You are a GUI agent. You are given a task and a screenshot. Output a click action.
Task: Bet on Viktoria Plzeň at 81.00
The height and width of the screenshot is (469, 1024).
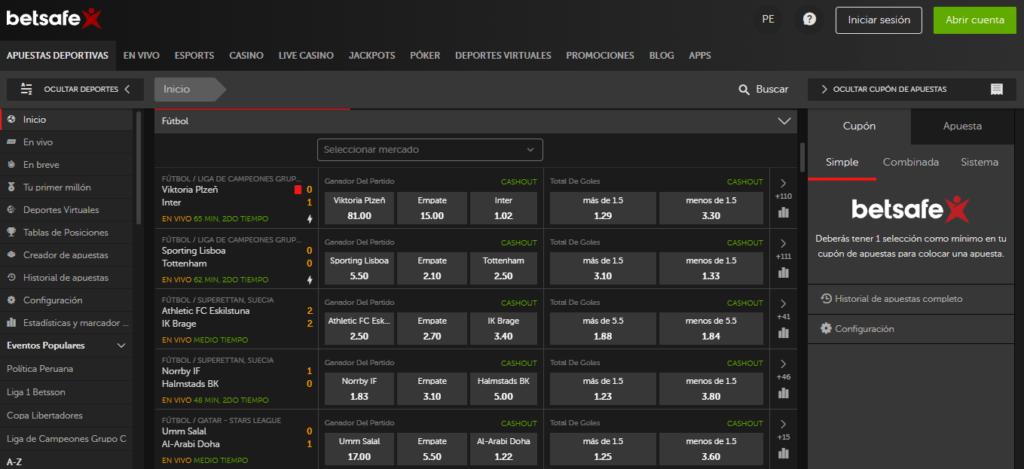(359, 208)
